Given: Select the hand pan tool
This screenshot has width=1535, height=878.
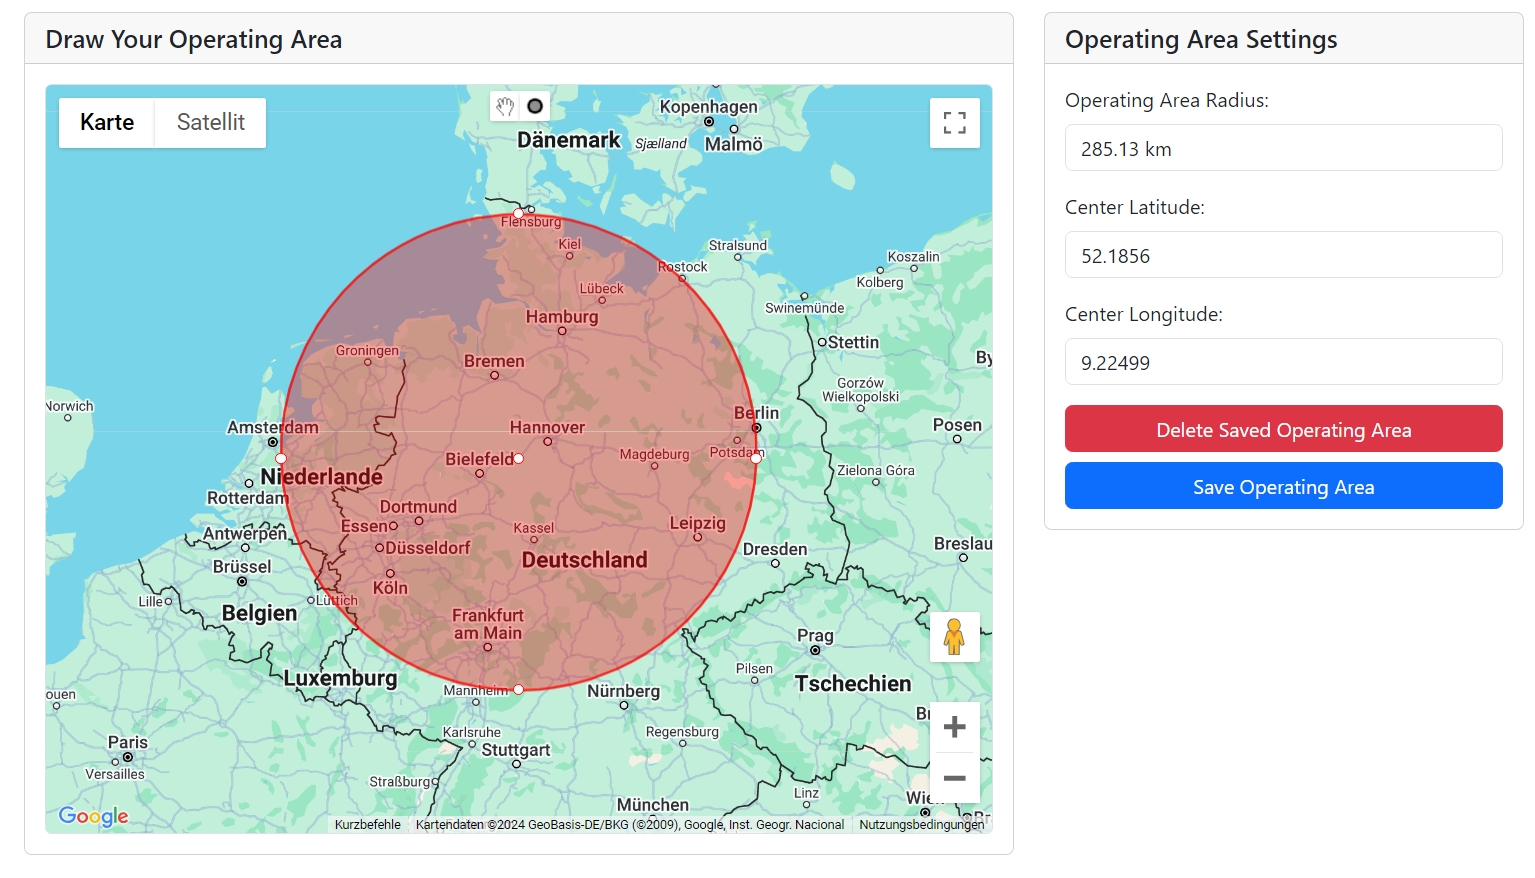Looking at the screenshot, I should click(x=504, y=106).
